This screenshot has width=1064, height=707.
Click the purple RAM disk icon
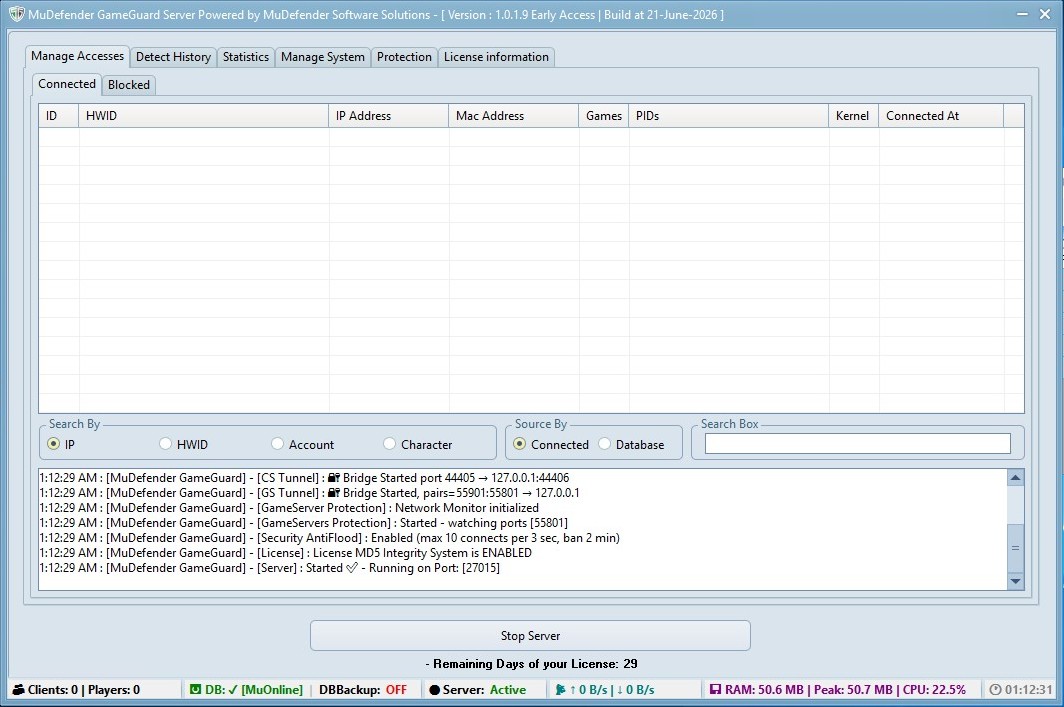715,689
